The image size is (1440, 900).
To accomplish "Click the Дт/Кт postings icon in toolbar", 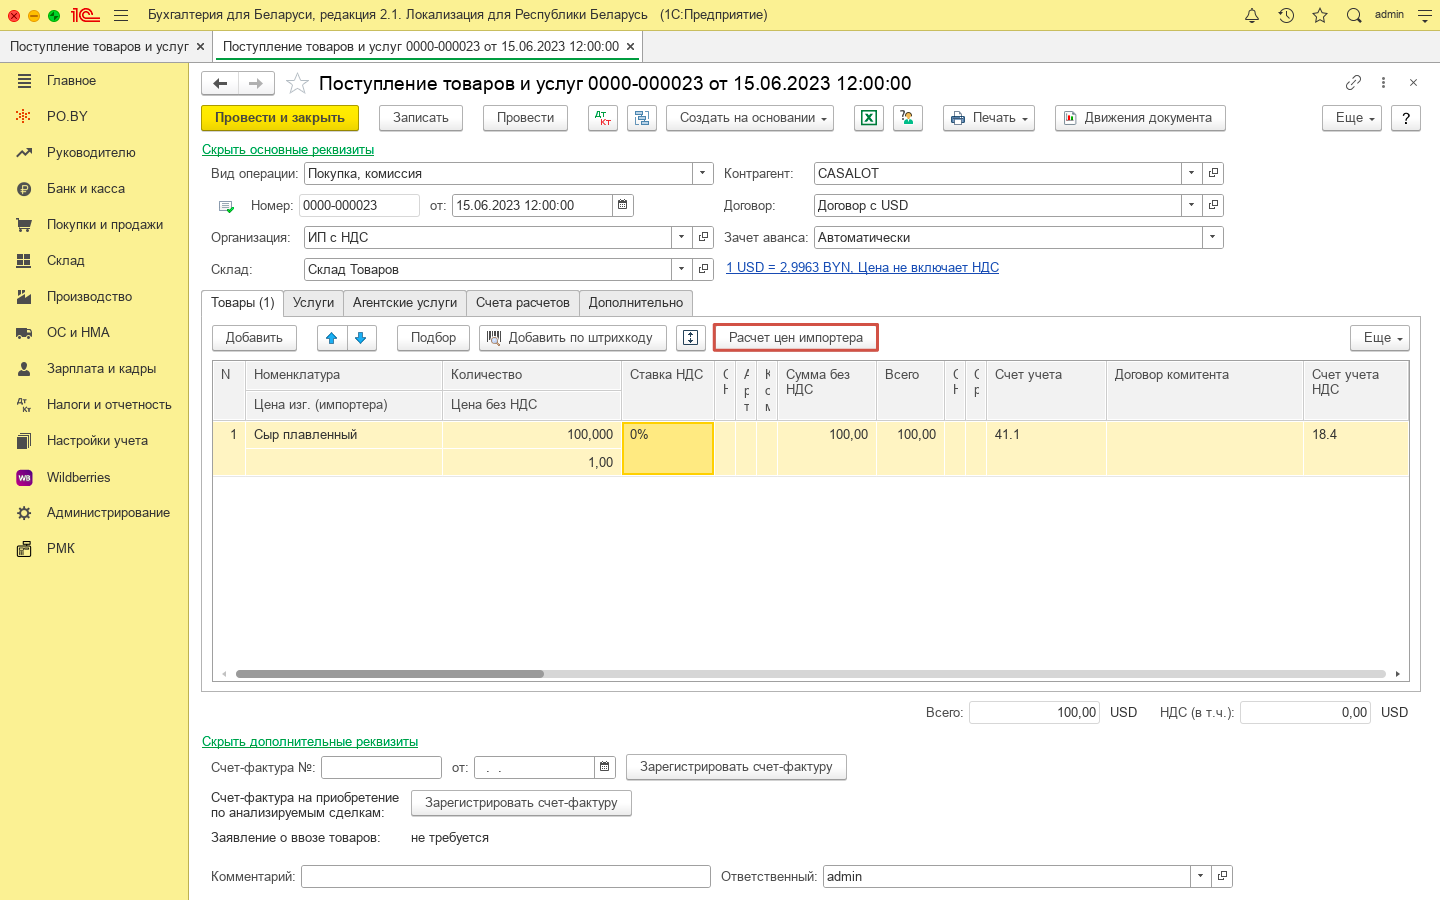I will click(603, 118).
